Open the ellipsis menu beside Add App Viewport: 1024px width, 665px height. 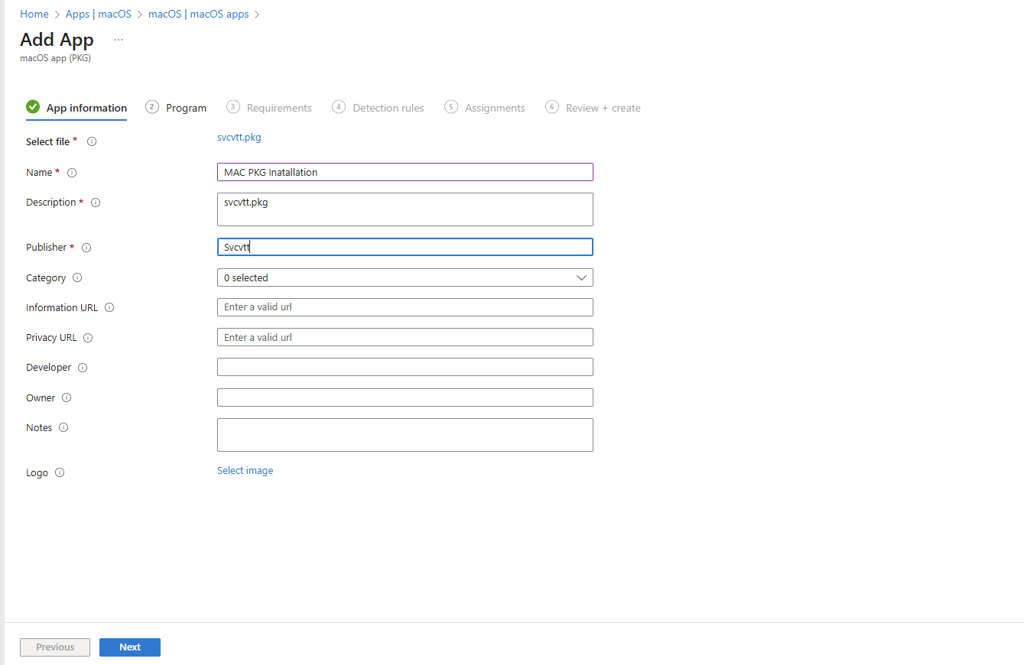118,40
